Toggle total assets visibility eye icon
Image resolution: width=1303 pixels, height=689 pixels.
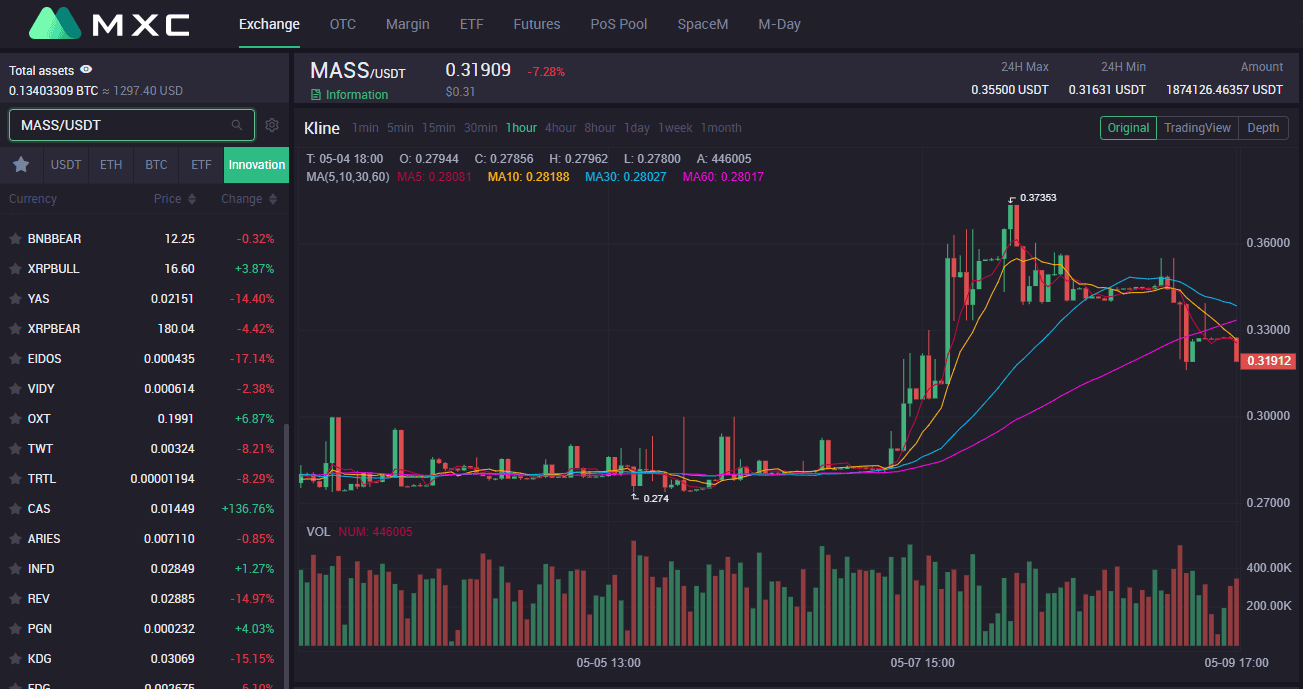pyautogui.click(x=86, y=70)
